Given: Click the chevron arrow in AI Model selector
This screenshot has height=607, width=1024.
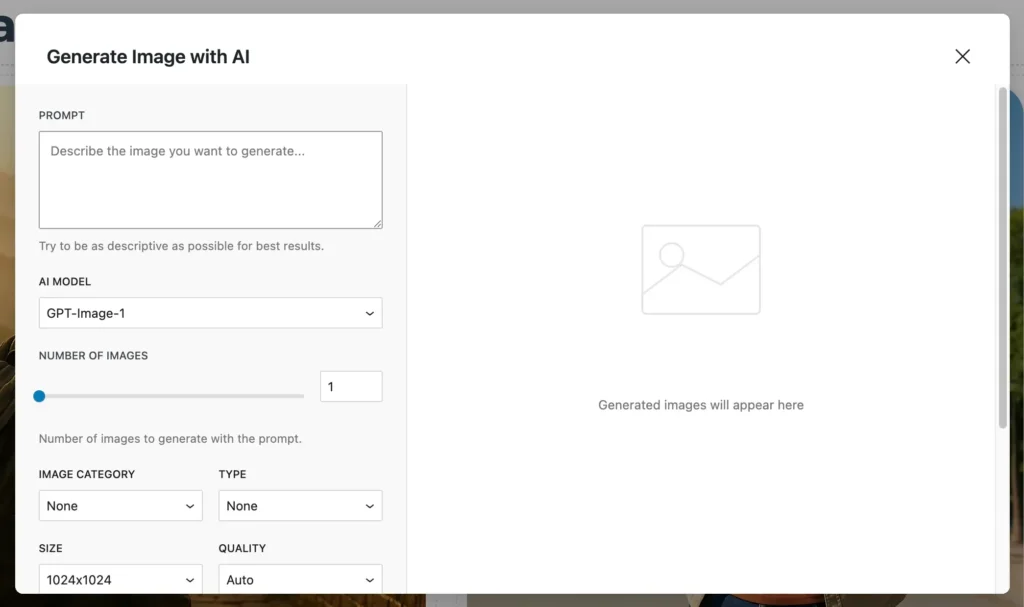Looking at the screenshot, I should (369, 313).
